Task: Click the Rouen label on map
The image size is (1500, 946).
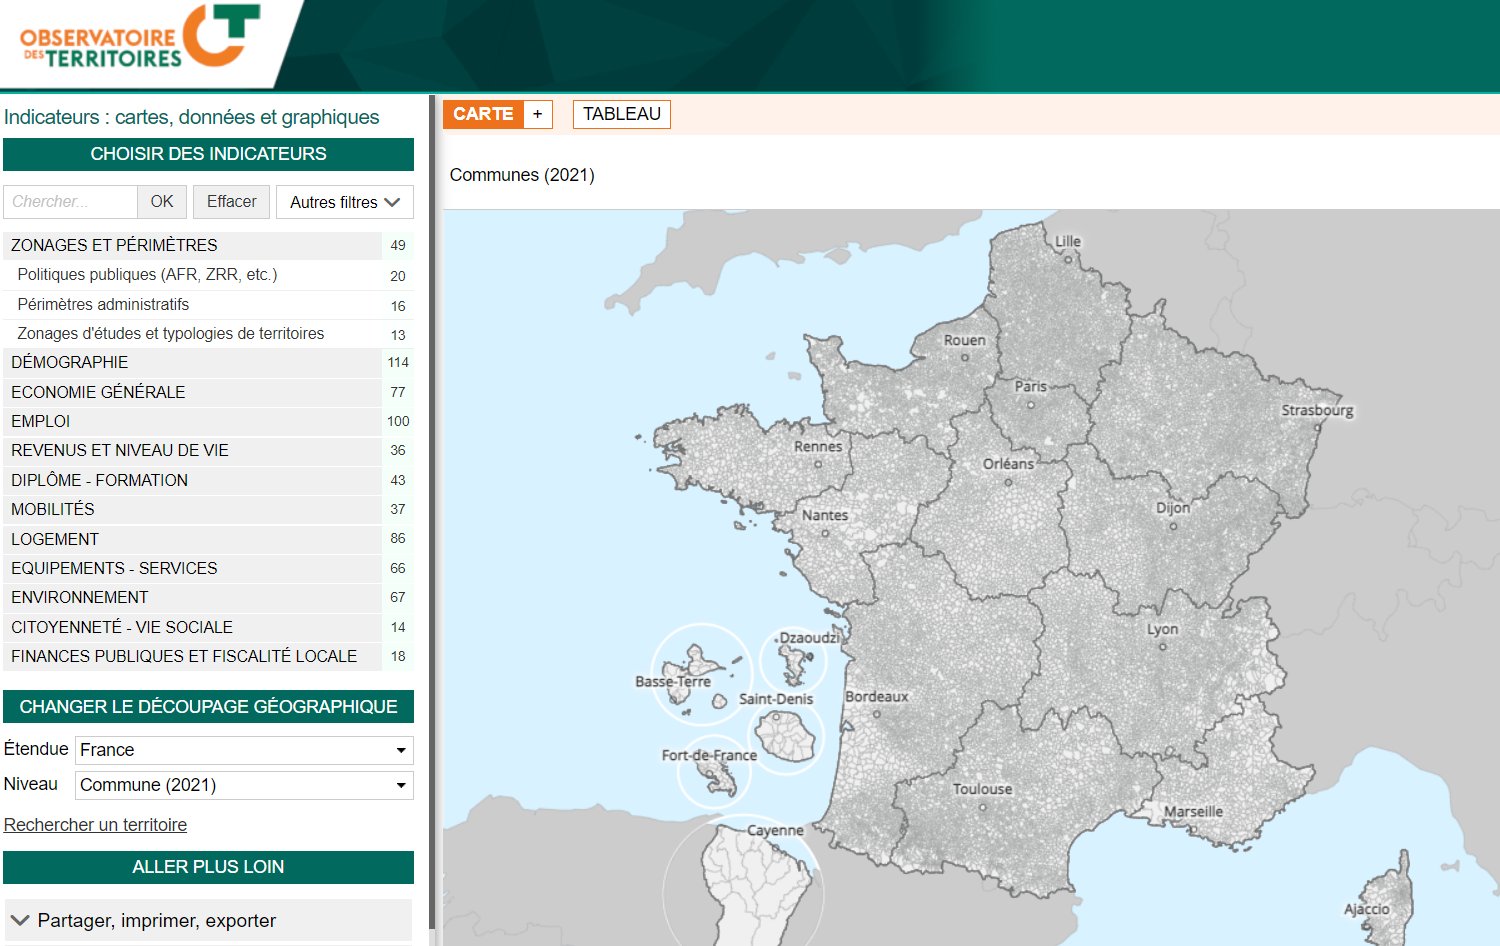Action: 964,340
